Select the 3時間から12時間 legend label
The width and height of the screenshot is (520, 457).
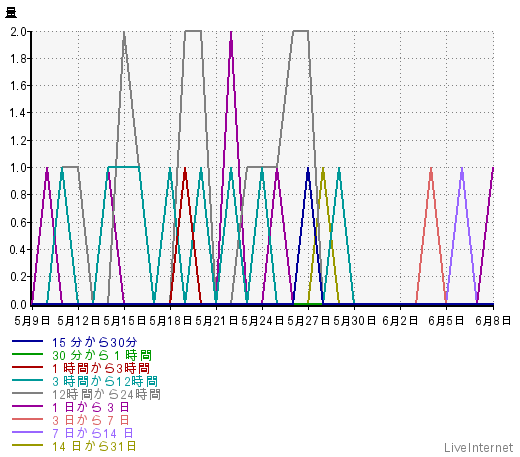click(x=105, y=381)
